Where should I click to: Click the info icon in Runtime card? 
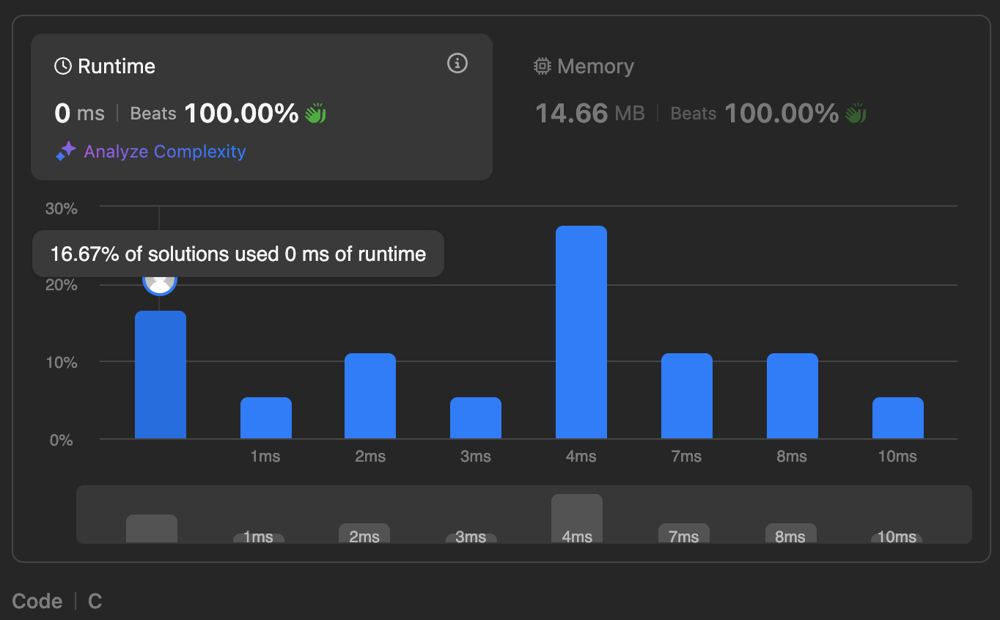pos(457,64)
